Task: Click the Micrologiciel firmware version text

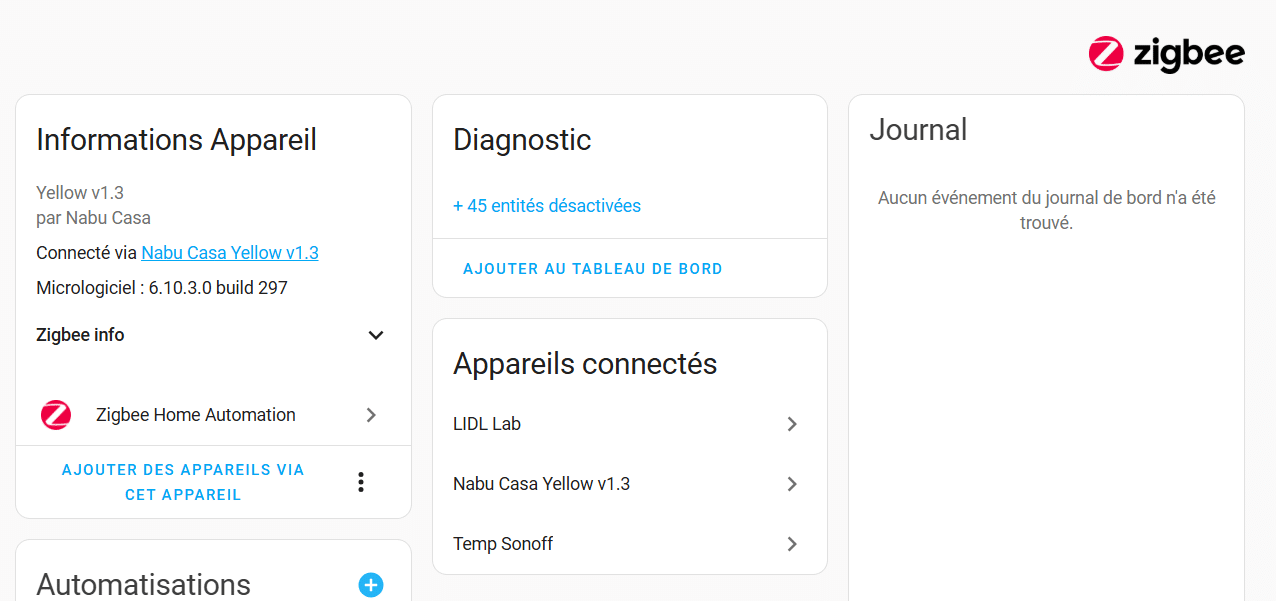Action: click(x=162, y=288)
